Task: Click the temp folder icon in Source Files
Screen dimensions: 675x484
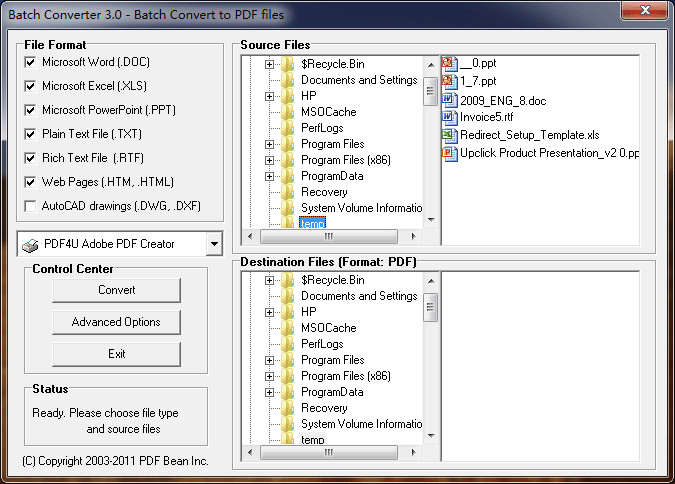Action: point(288,222)
